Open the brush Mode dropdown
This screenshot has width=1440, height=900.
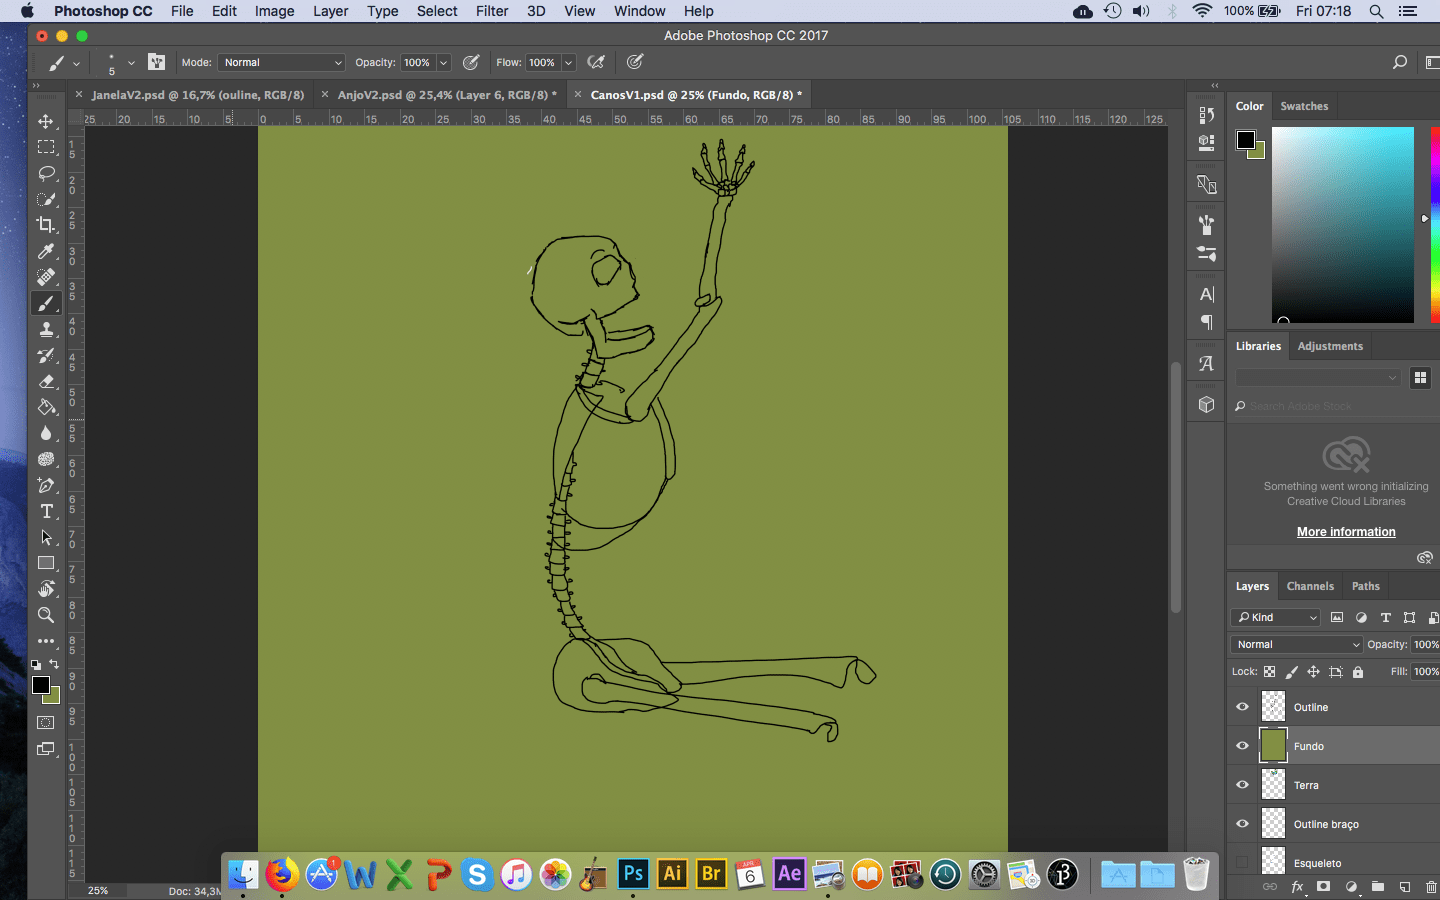[x=281, y=62]
